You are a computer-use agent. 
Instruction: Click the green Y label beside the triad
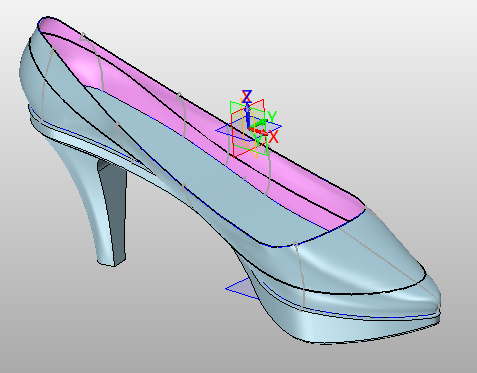[x=272, y=117]
